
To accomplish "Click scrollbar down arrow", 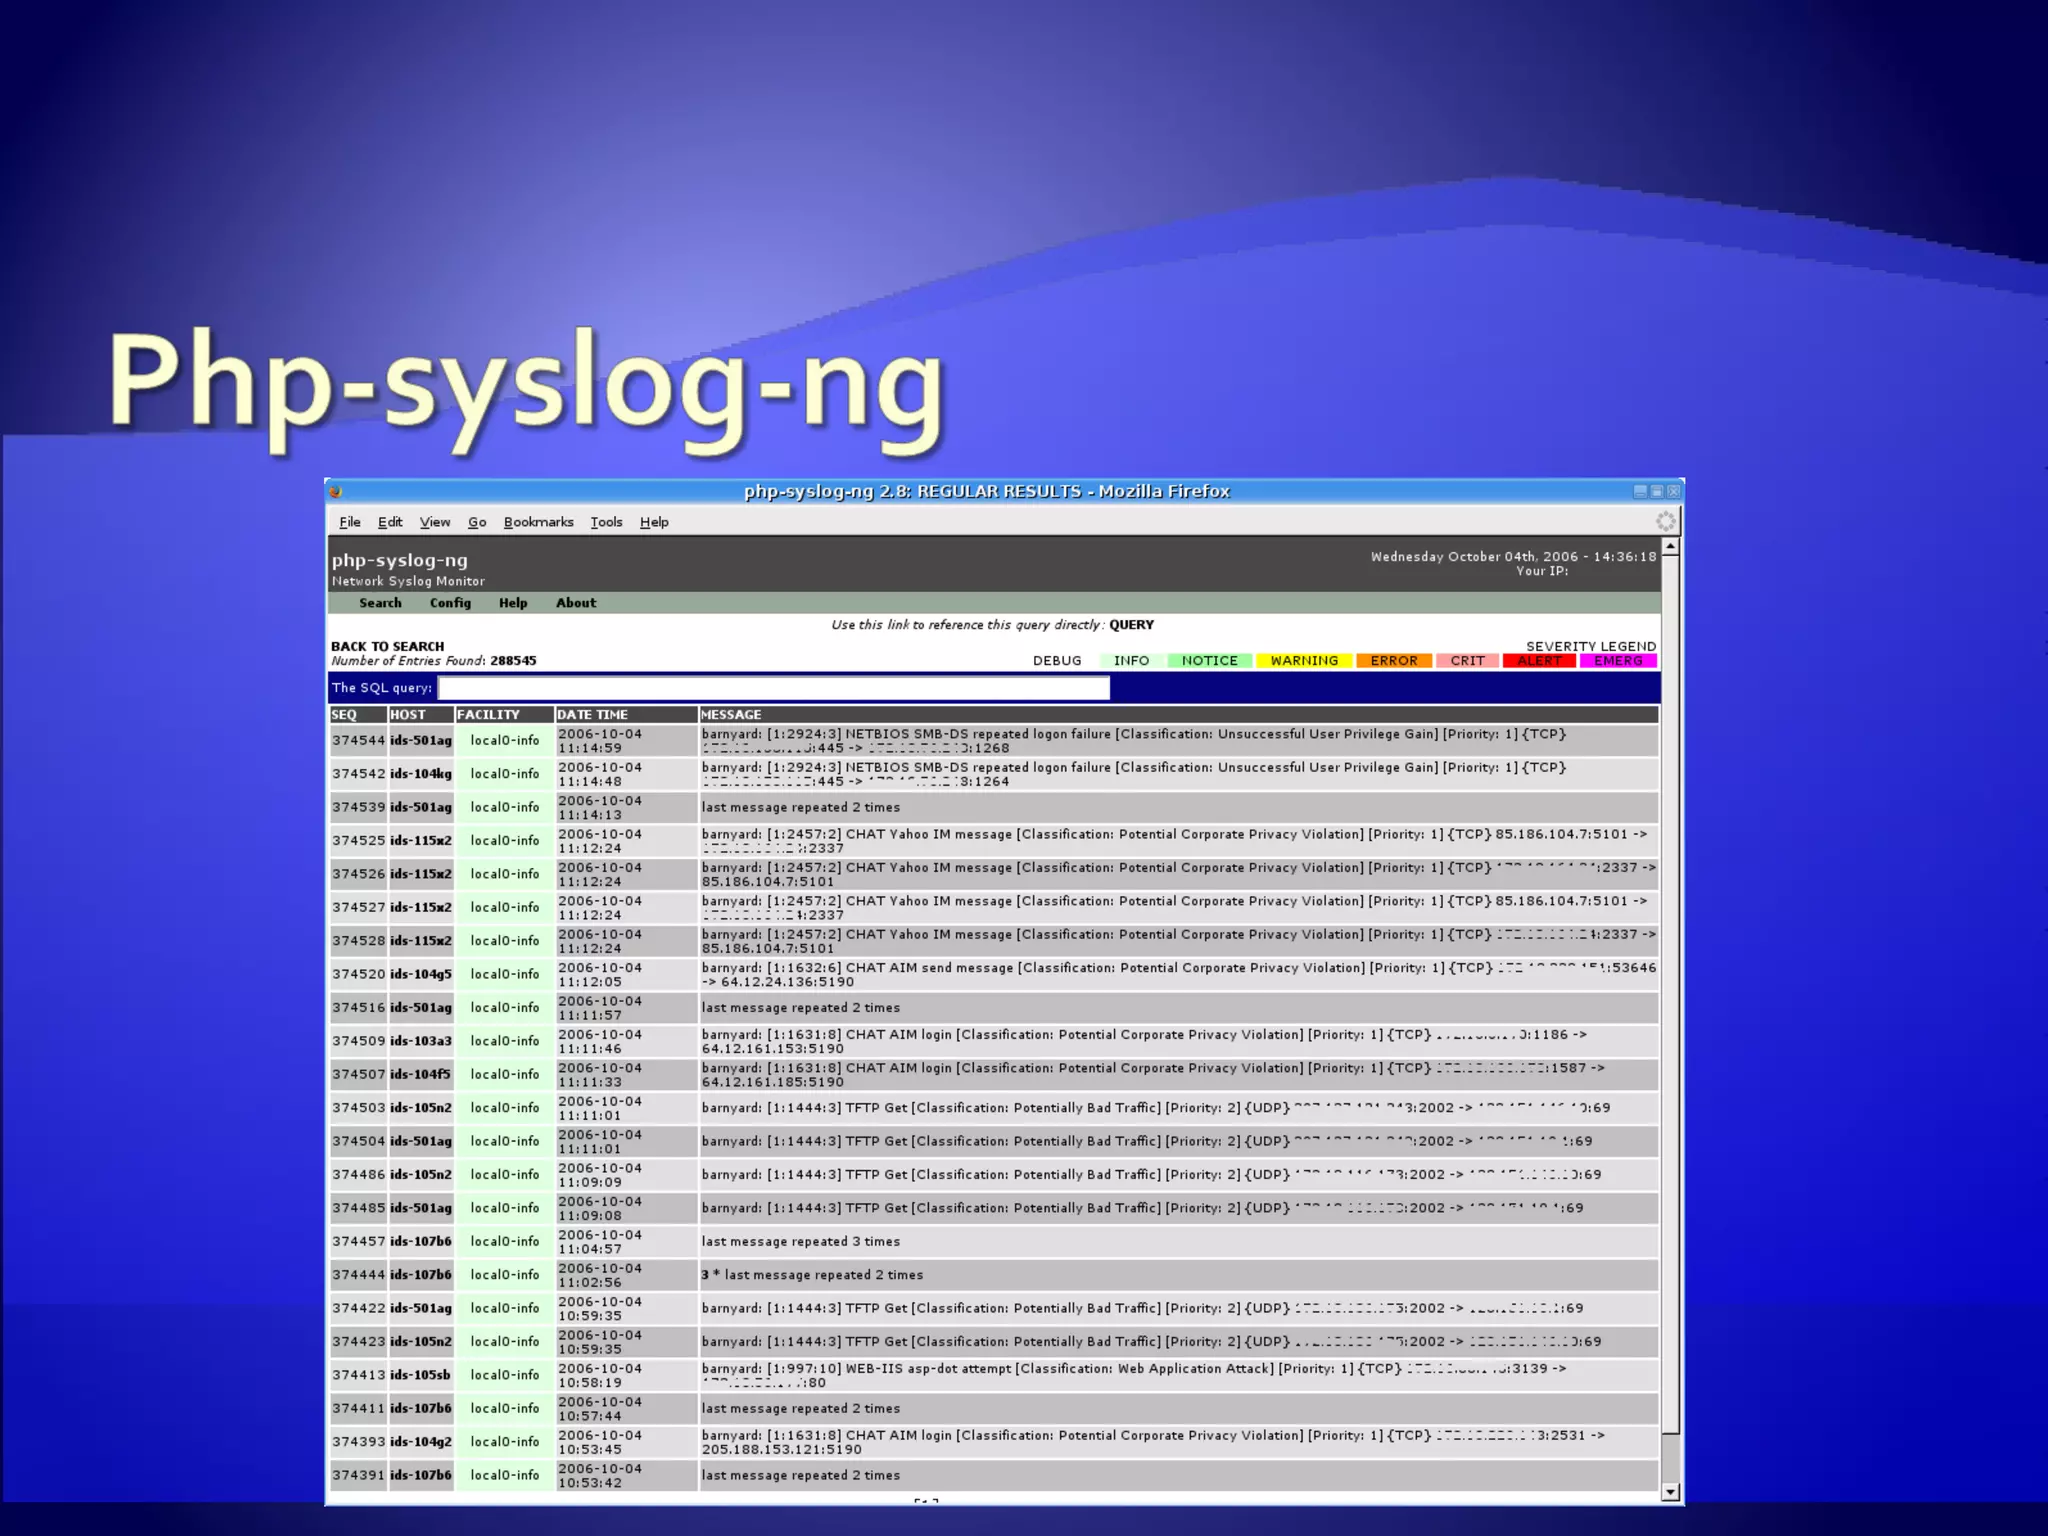I will click(x=1670, y=1492).
